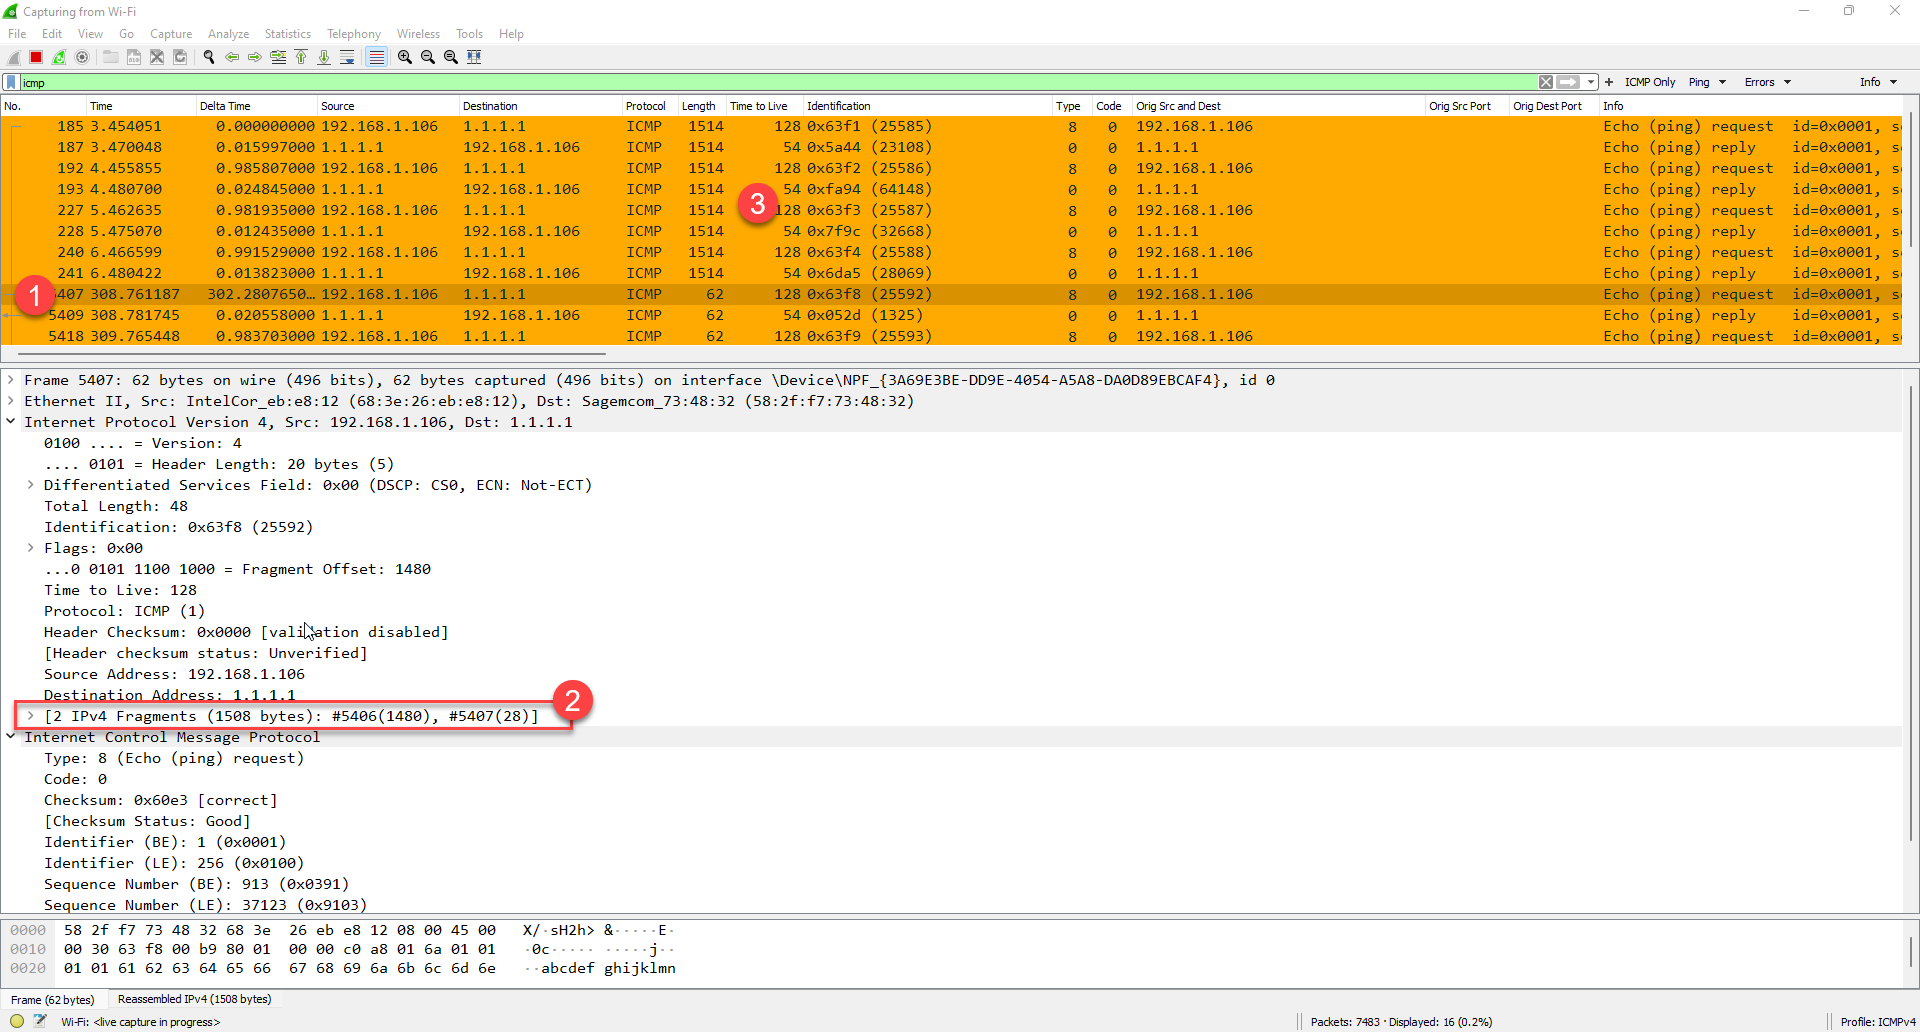Screen dimensions: 1920x1032
Task: Zoom in on packet list text
Action: 405,57
